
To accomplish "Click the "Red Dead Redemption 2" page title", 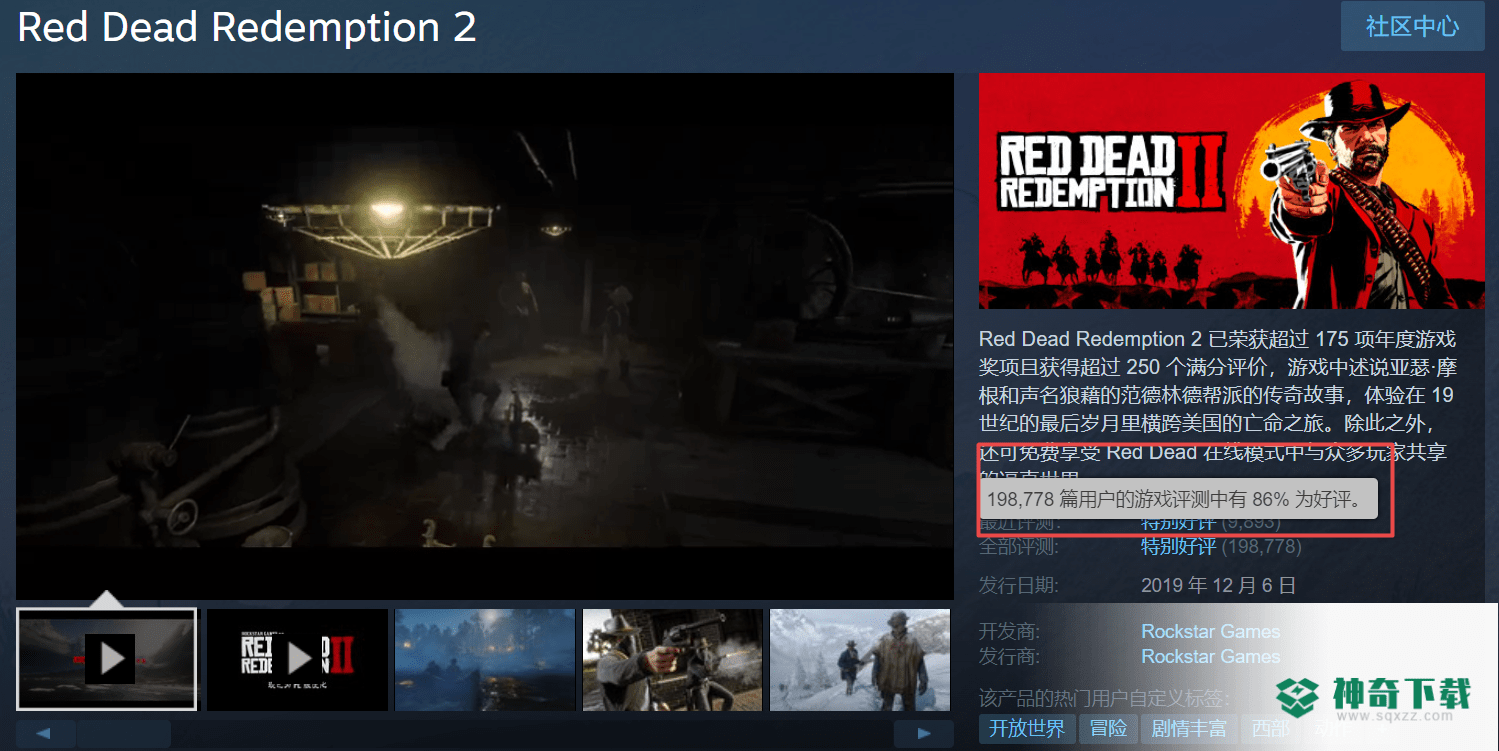I will pyautogui.click(x=247, y=28).
